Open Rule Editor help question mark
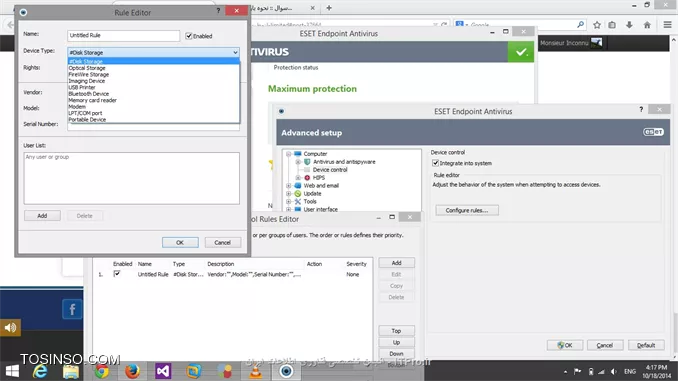Screen dimensions: 678x381 (x=218, y=11)
